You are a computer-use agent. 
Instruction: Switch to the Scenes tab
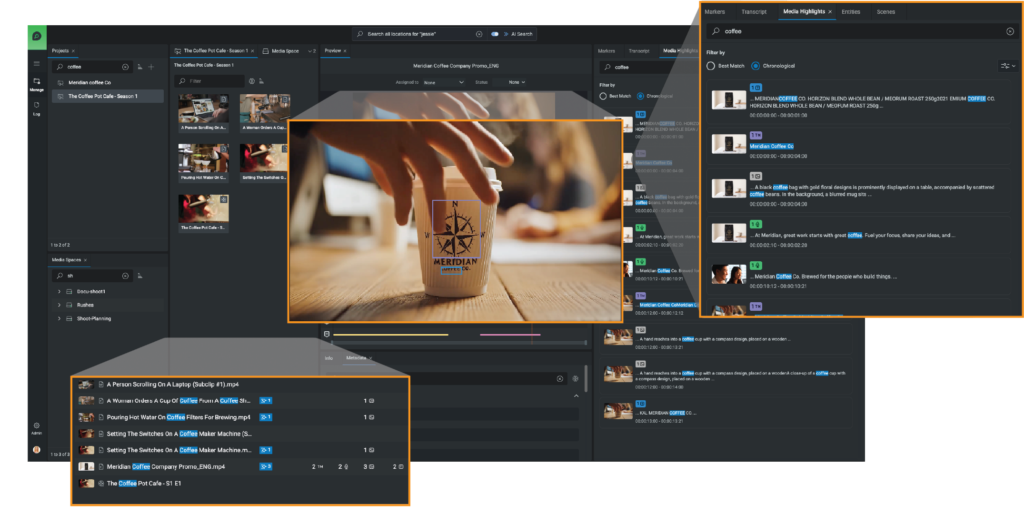tap(886, 12)
